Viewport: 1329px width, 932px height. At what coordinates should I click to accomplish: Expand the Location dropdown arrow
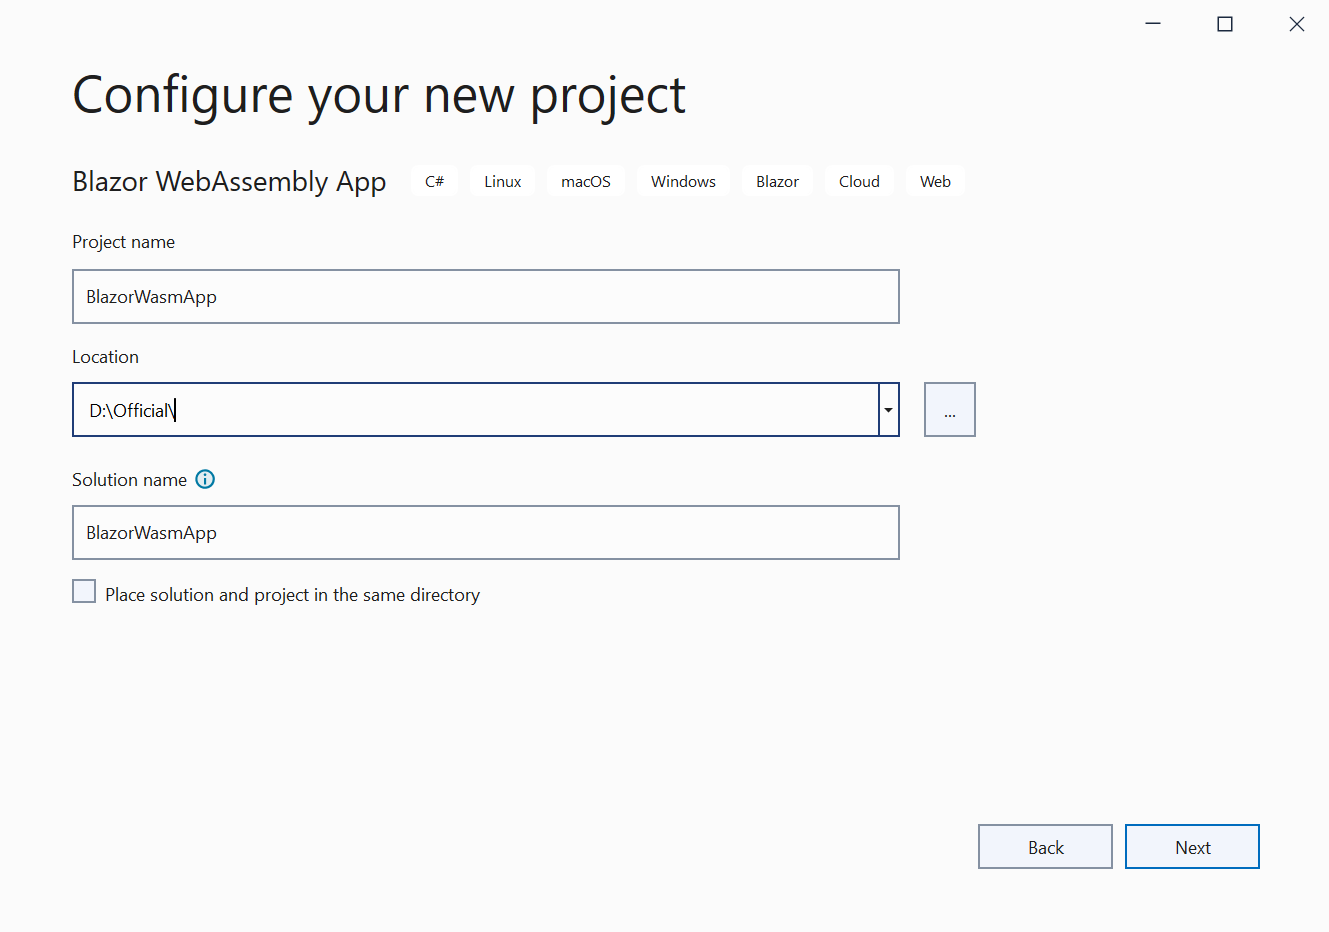[888, 410]
